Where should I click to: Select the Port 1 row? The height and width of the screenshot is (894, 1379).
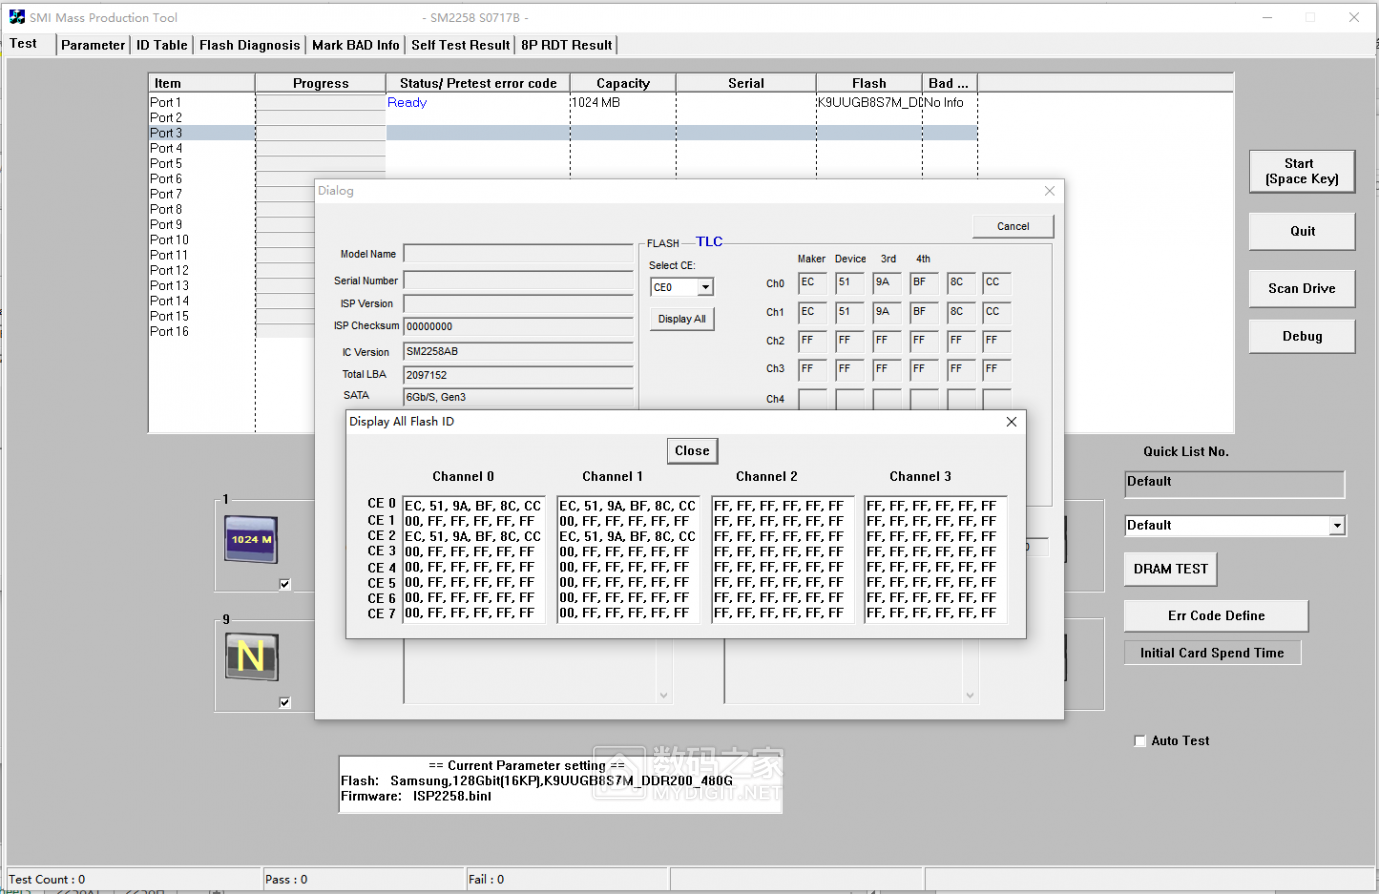click(x=563, y=102)
